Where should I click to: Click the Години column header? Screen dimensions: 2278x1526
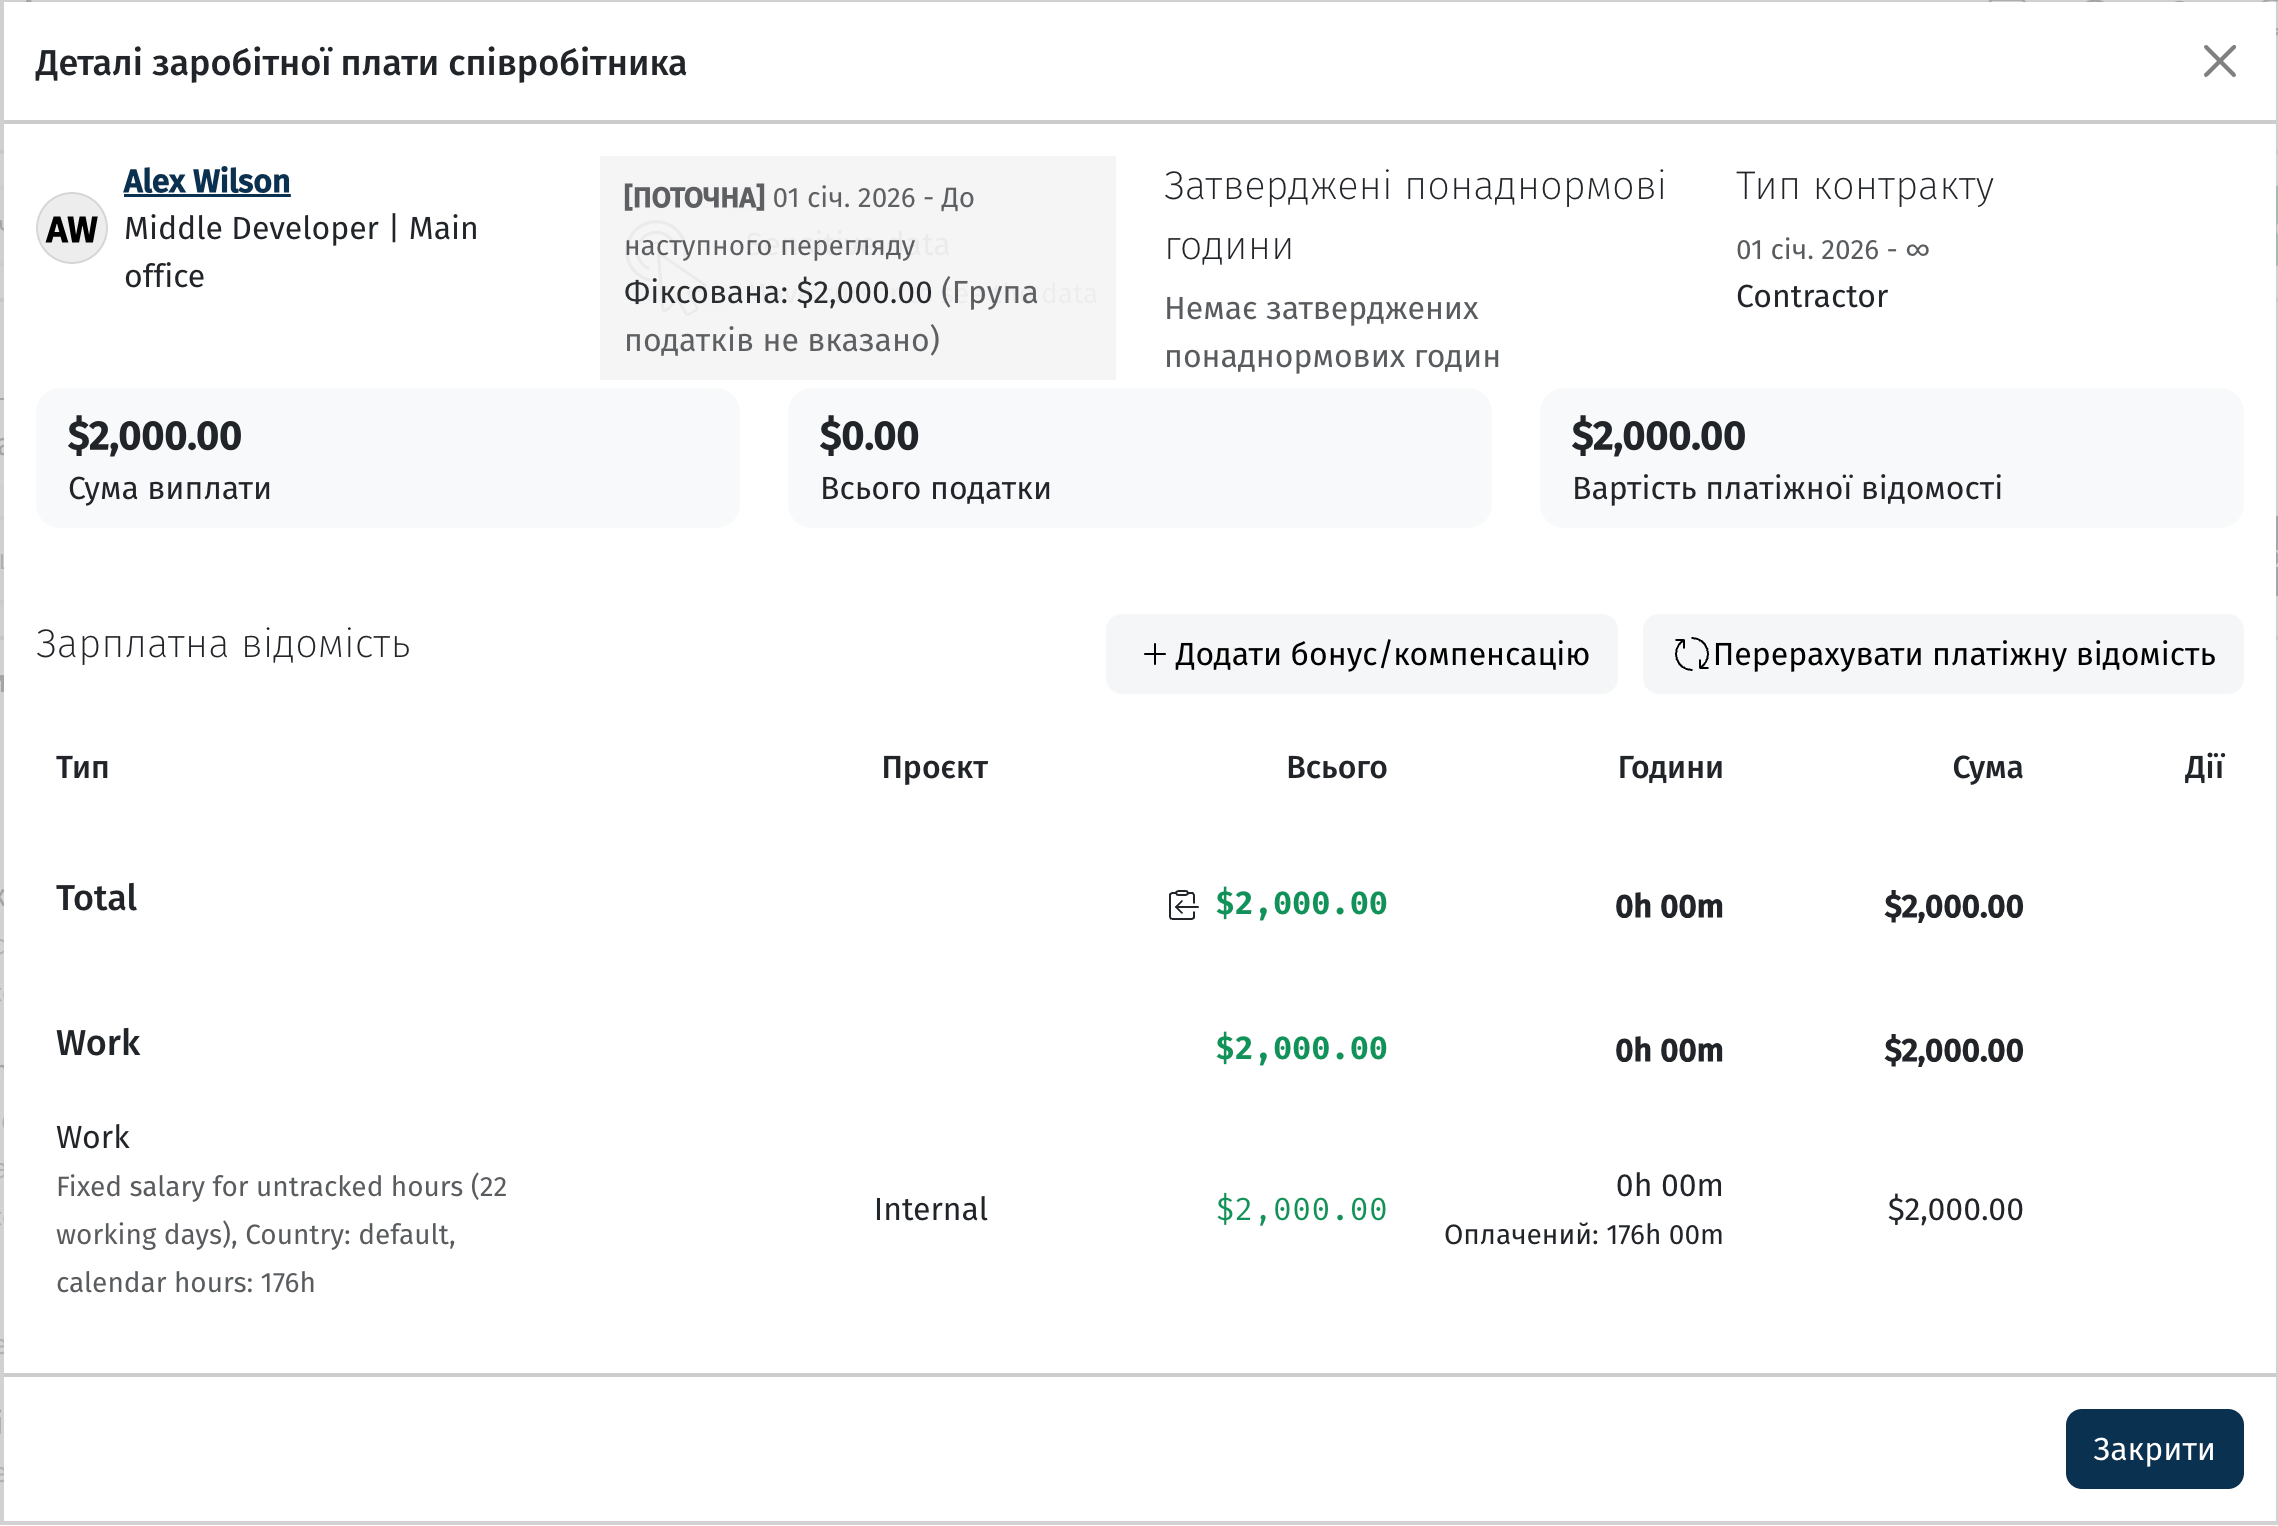coord(1670,767)
